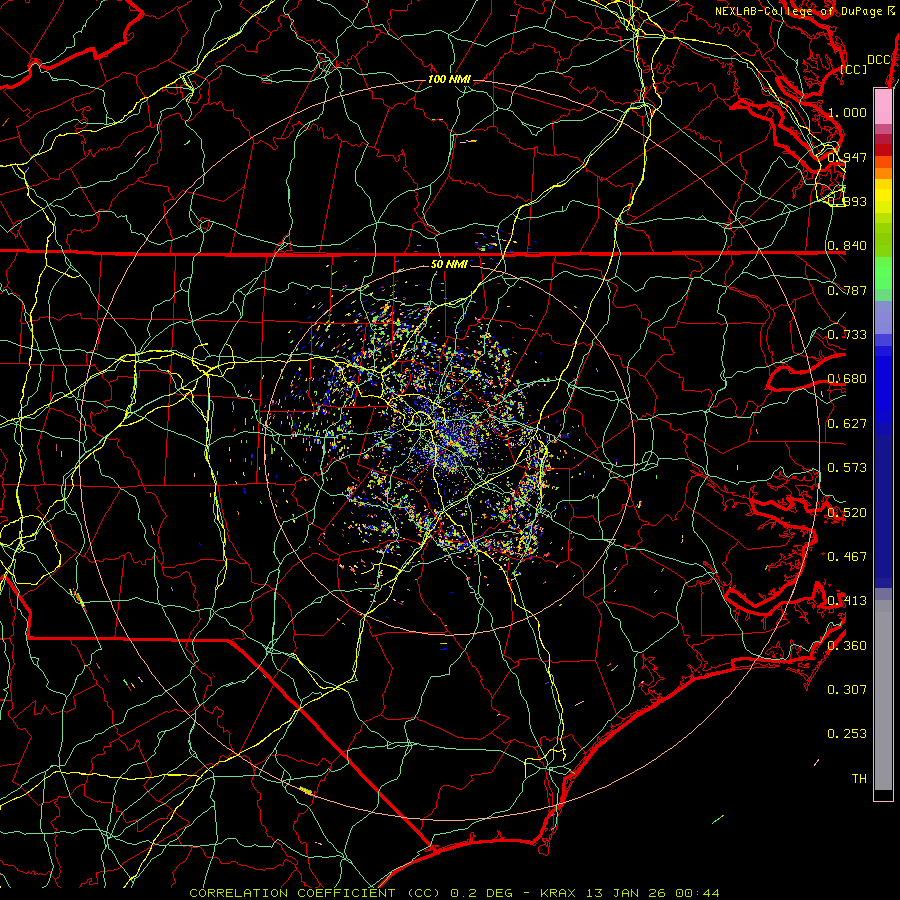This screenshot has width=900, height=900.
Task: Select the 0.733 scale value
Action: pos(847,335)
